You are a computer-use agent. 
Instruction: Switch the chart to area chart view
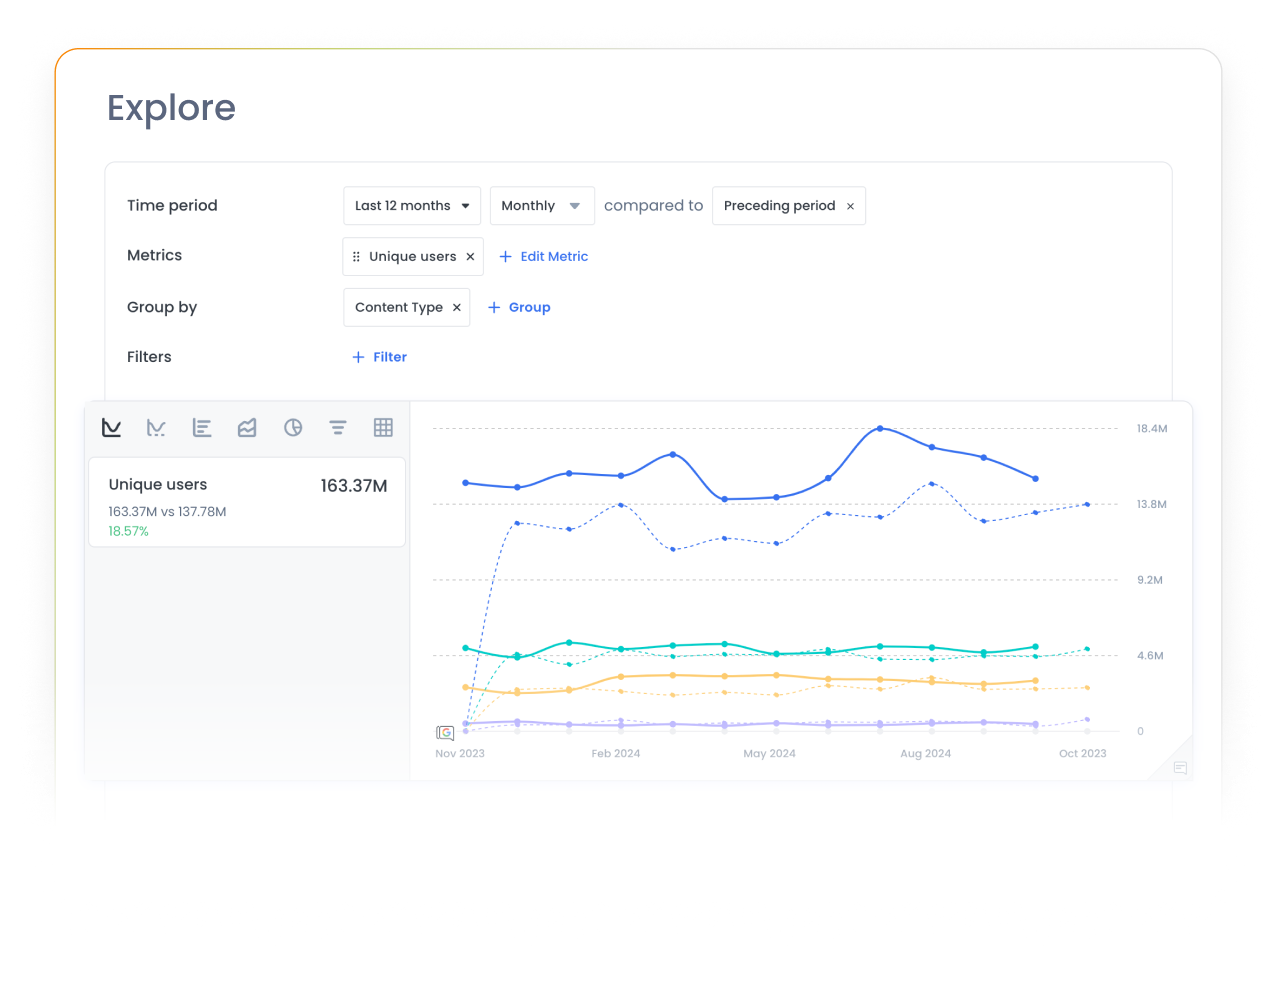click(247, 427)
